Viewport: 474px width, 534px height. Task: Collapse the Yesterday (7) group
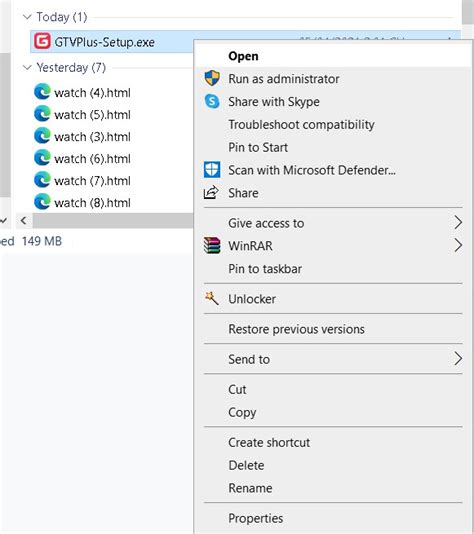pos(27,67)
